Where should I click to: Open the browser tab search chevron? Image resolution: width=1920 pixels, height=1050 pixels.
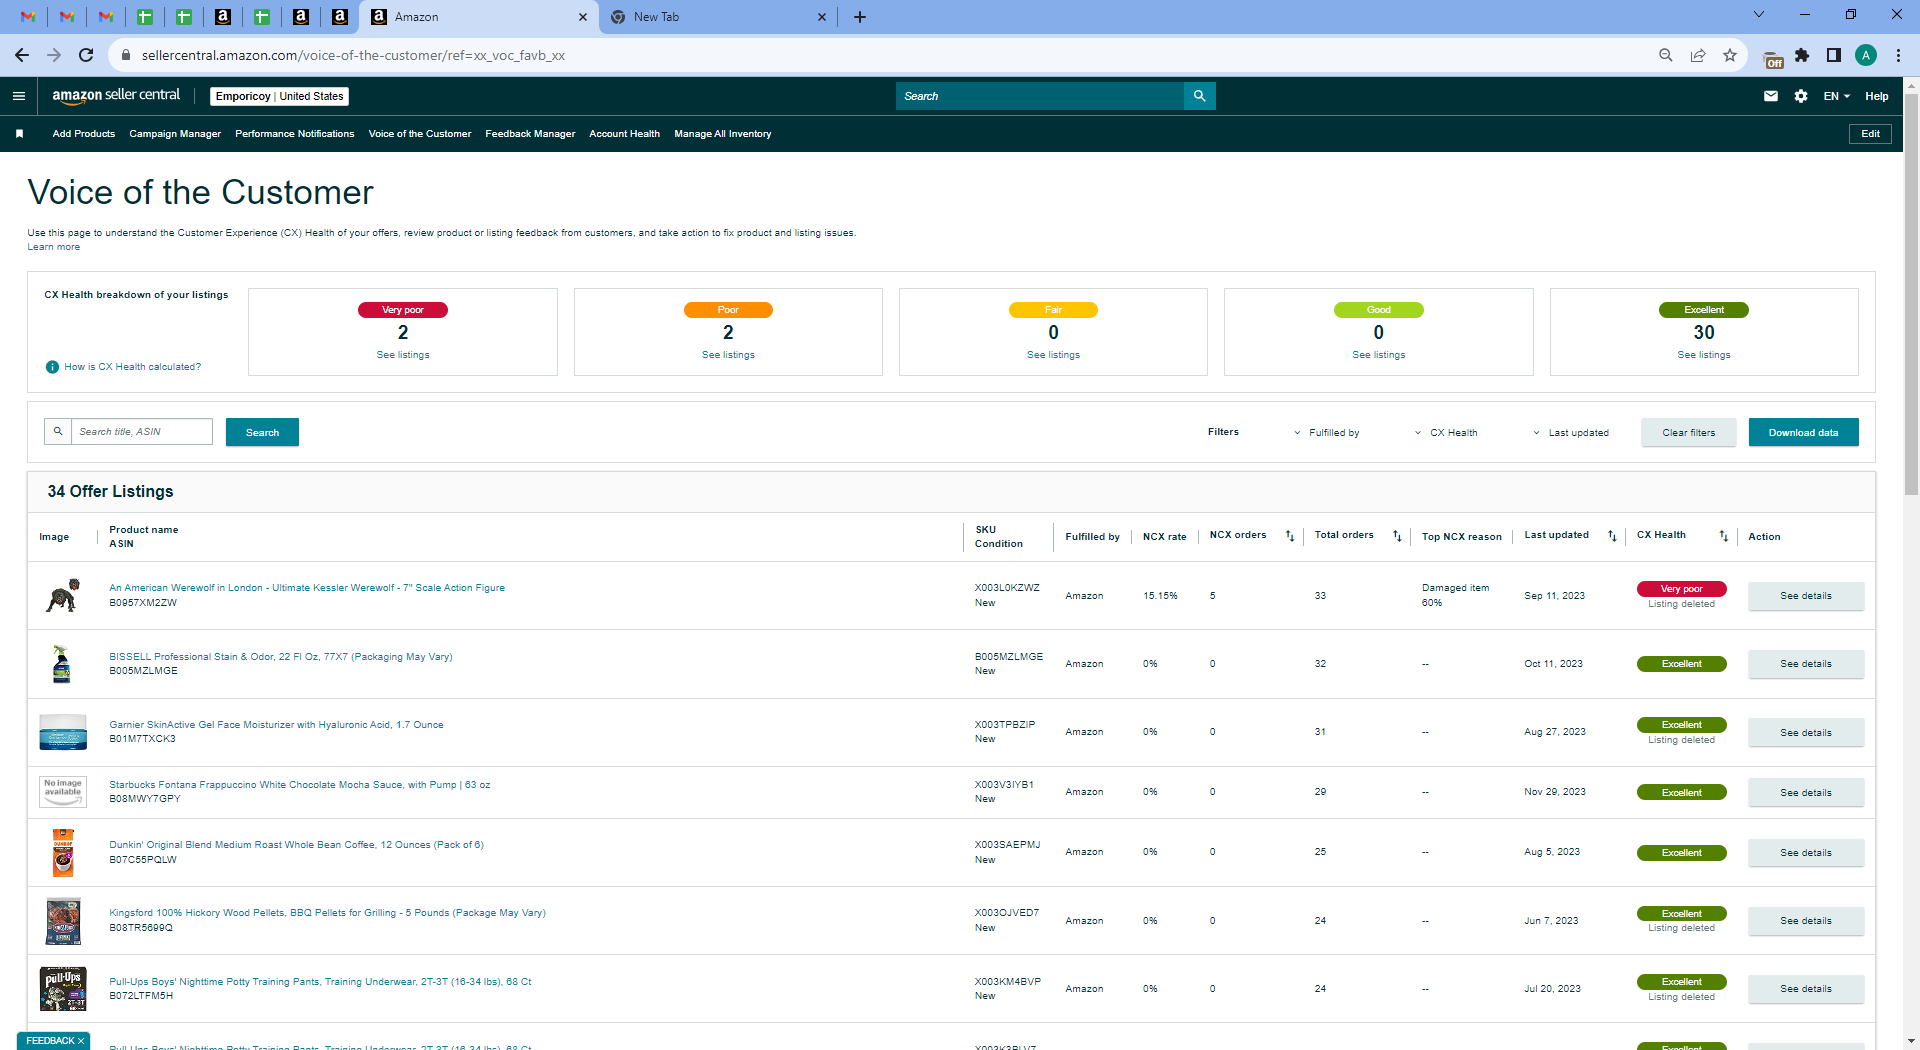1759,15
